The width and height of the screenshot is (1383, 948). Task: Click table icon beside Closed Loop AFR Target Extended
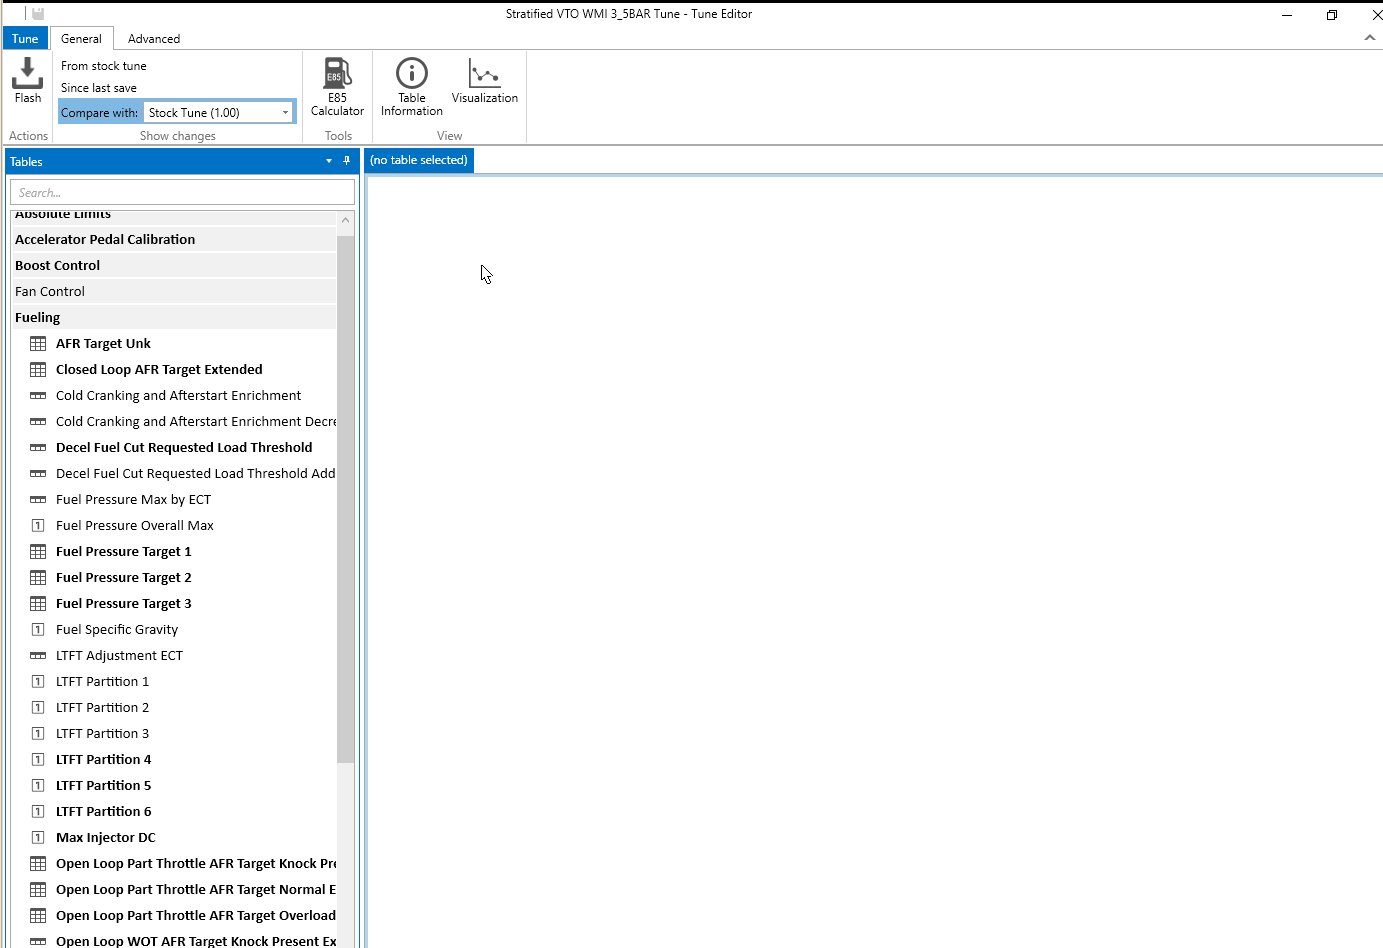point(38,369)
